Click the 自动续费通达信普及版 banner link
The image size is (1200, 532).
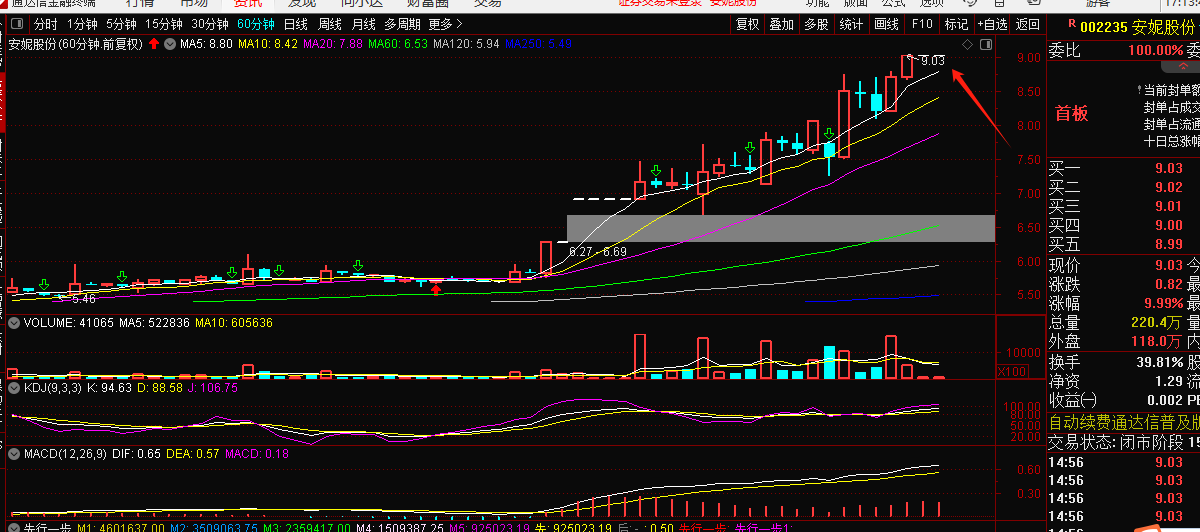(x=1124, y=422)
